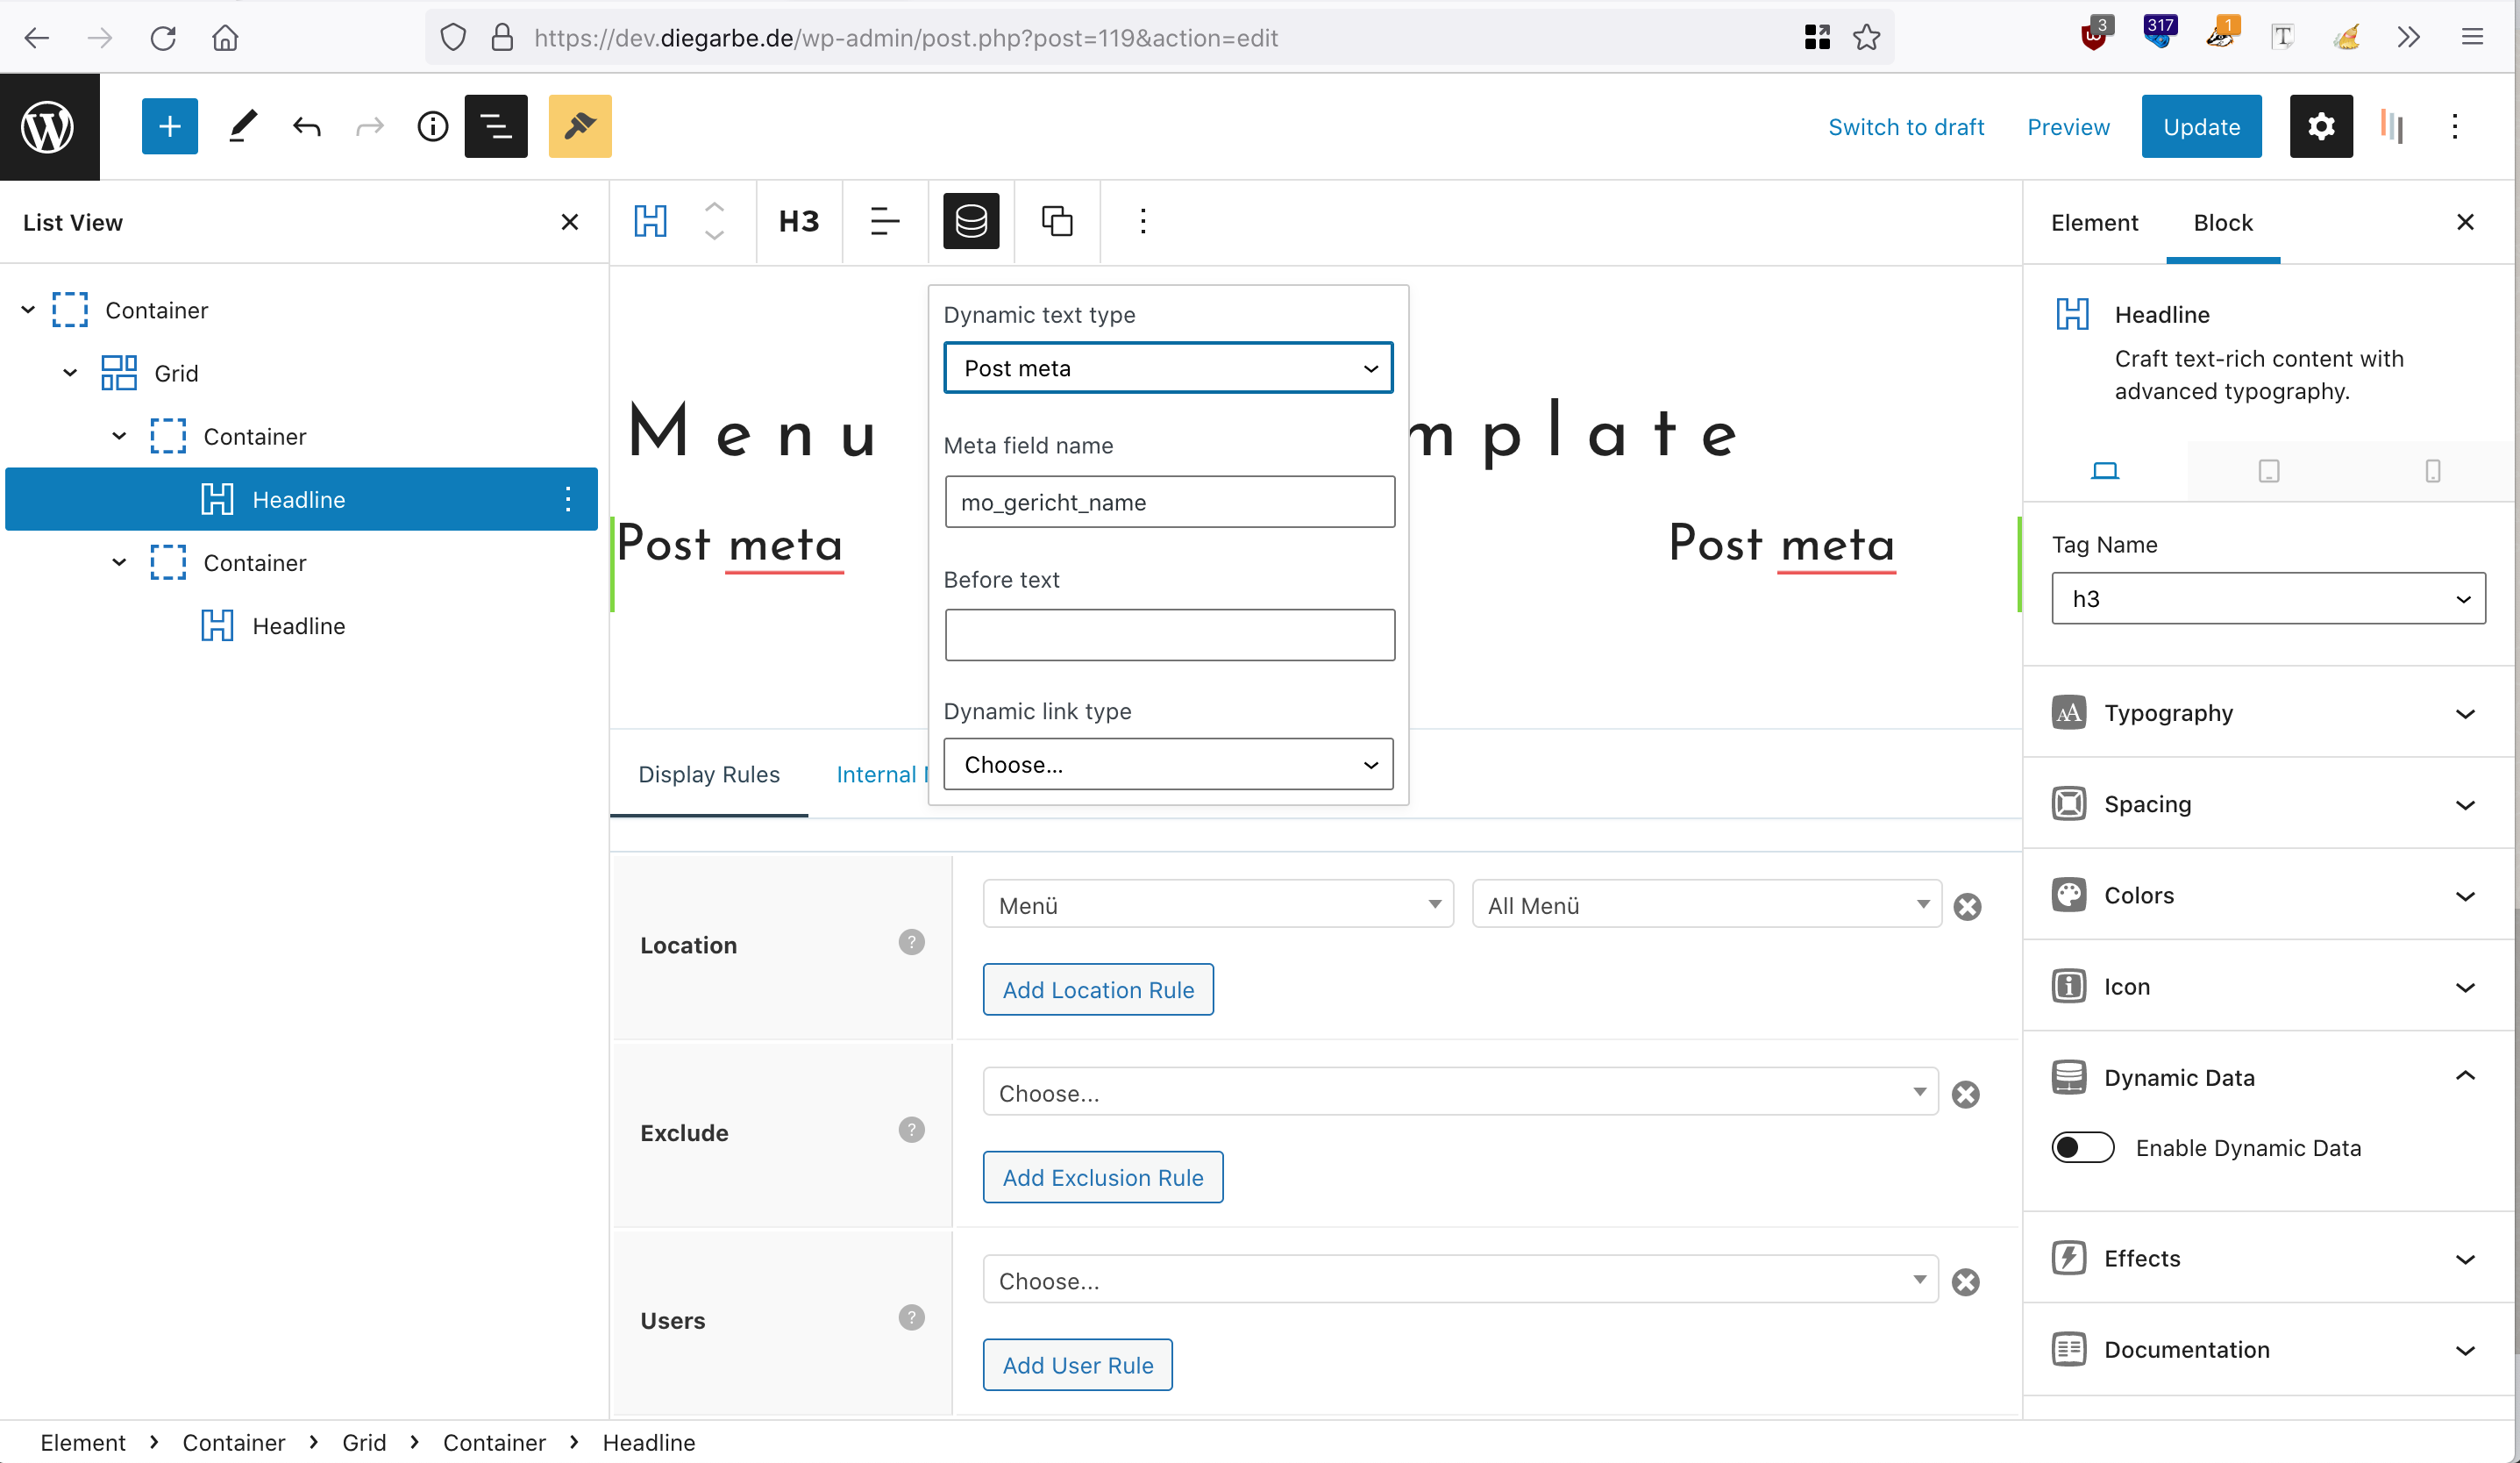
Task: Expand the Colors panel
Action: [2268, 895]
